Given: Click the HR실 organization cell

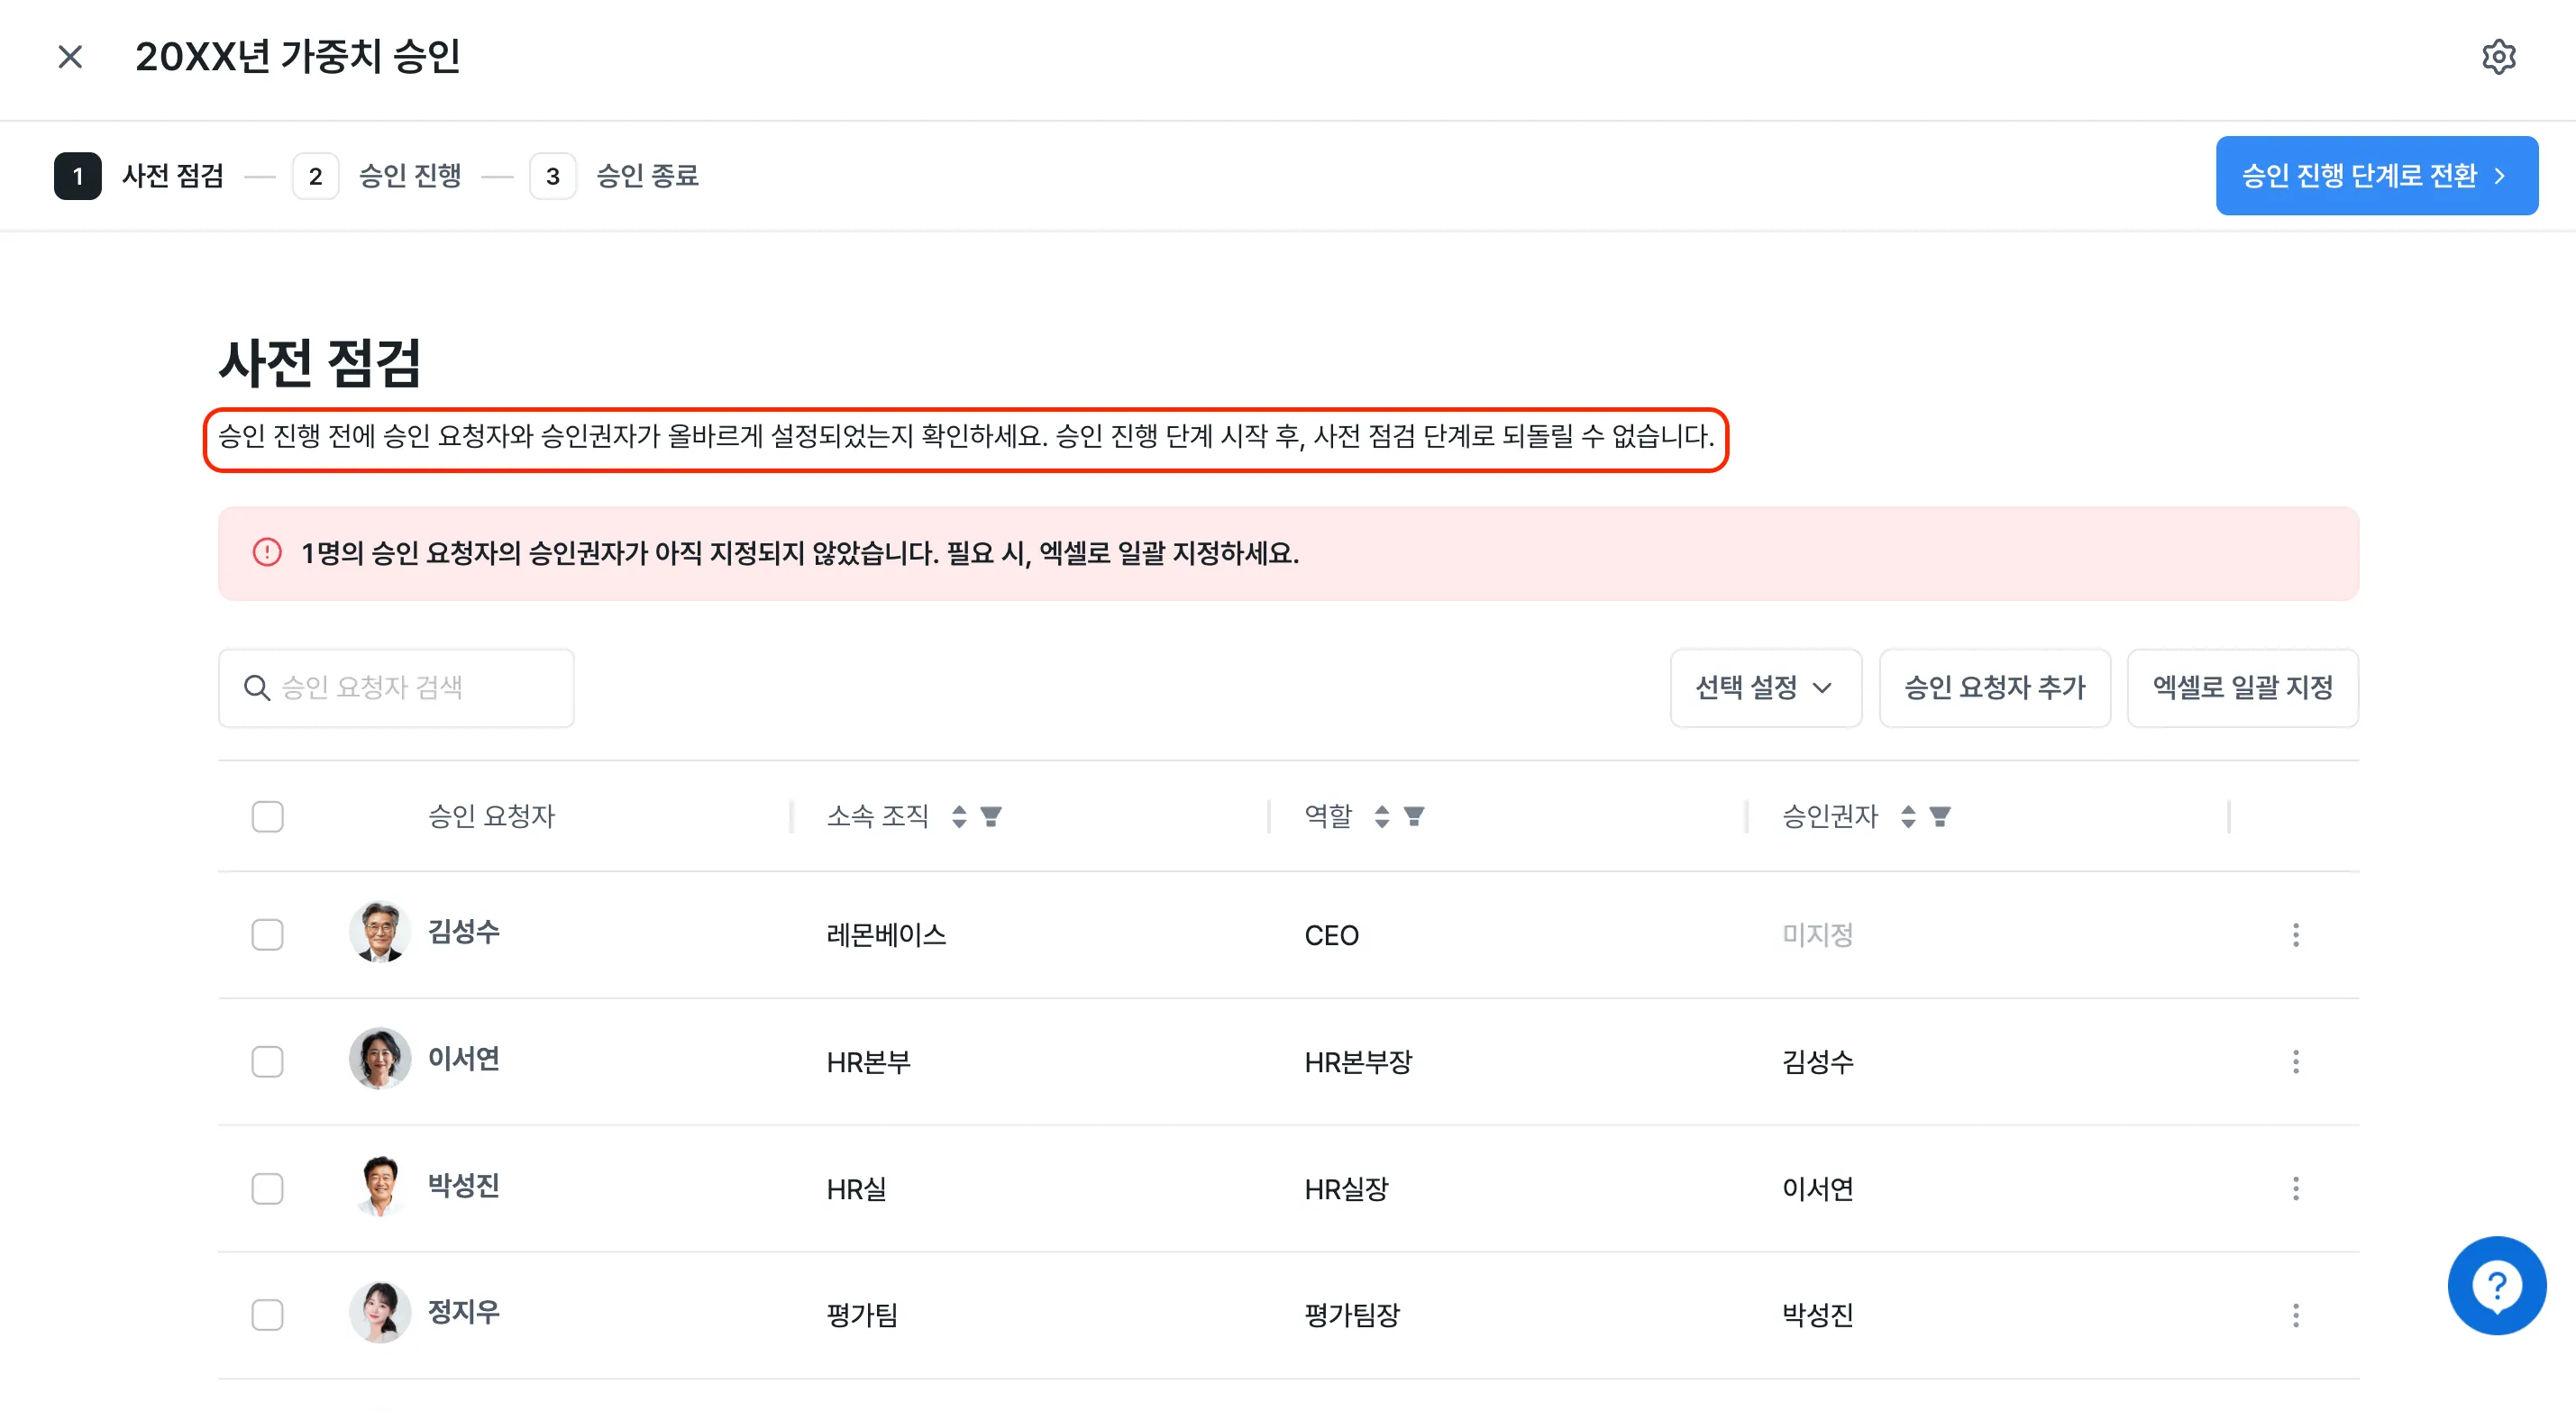Looking at the screenshot, I should point(856,1189).
